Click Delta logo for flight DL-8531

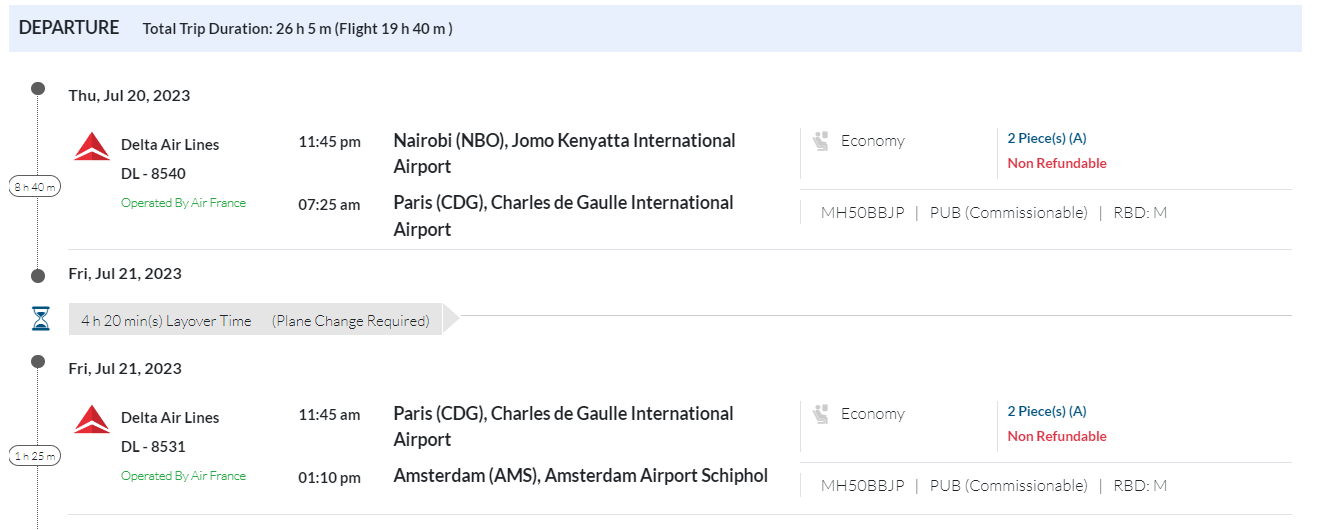pos(92,419)
